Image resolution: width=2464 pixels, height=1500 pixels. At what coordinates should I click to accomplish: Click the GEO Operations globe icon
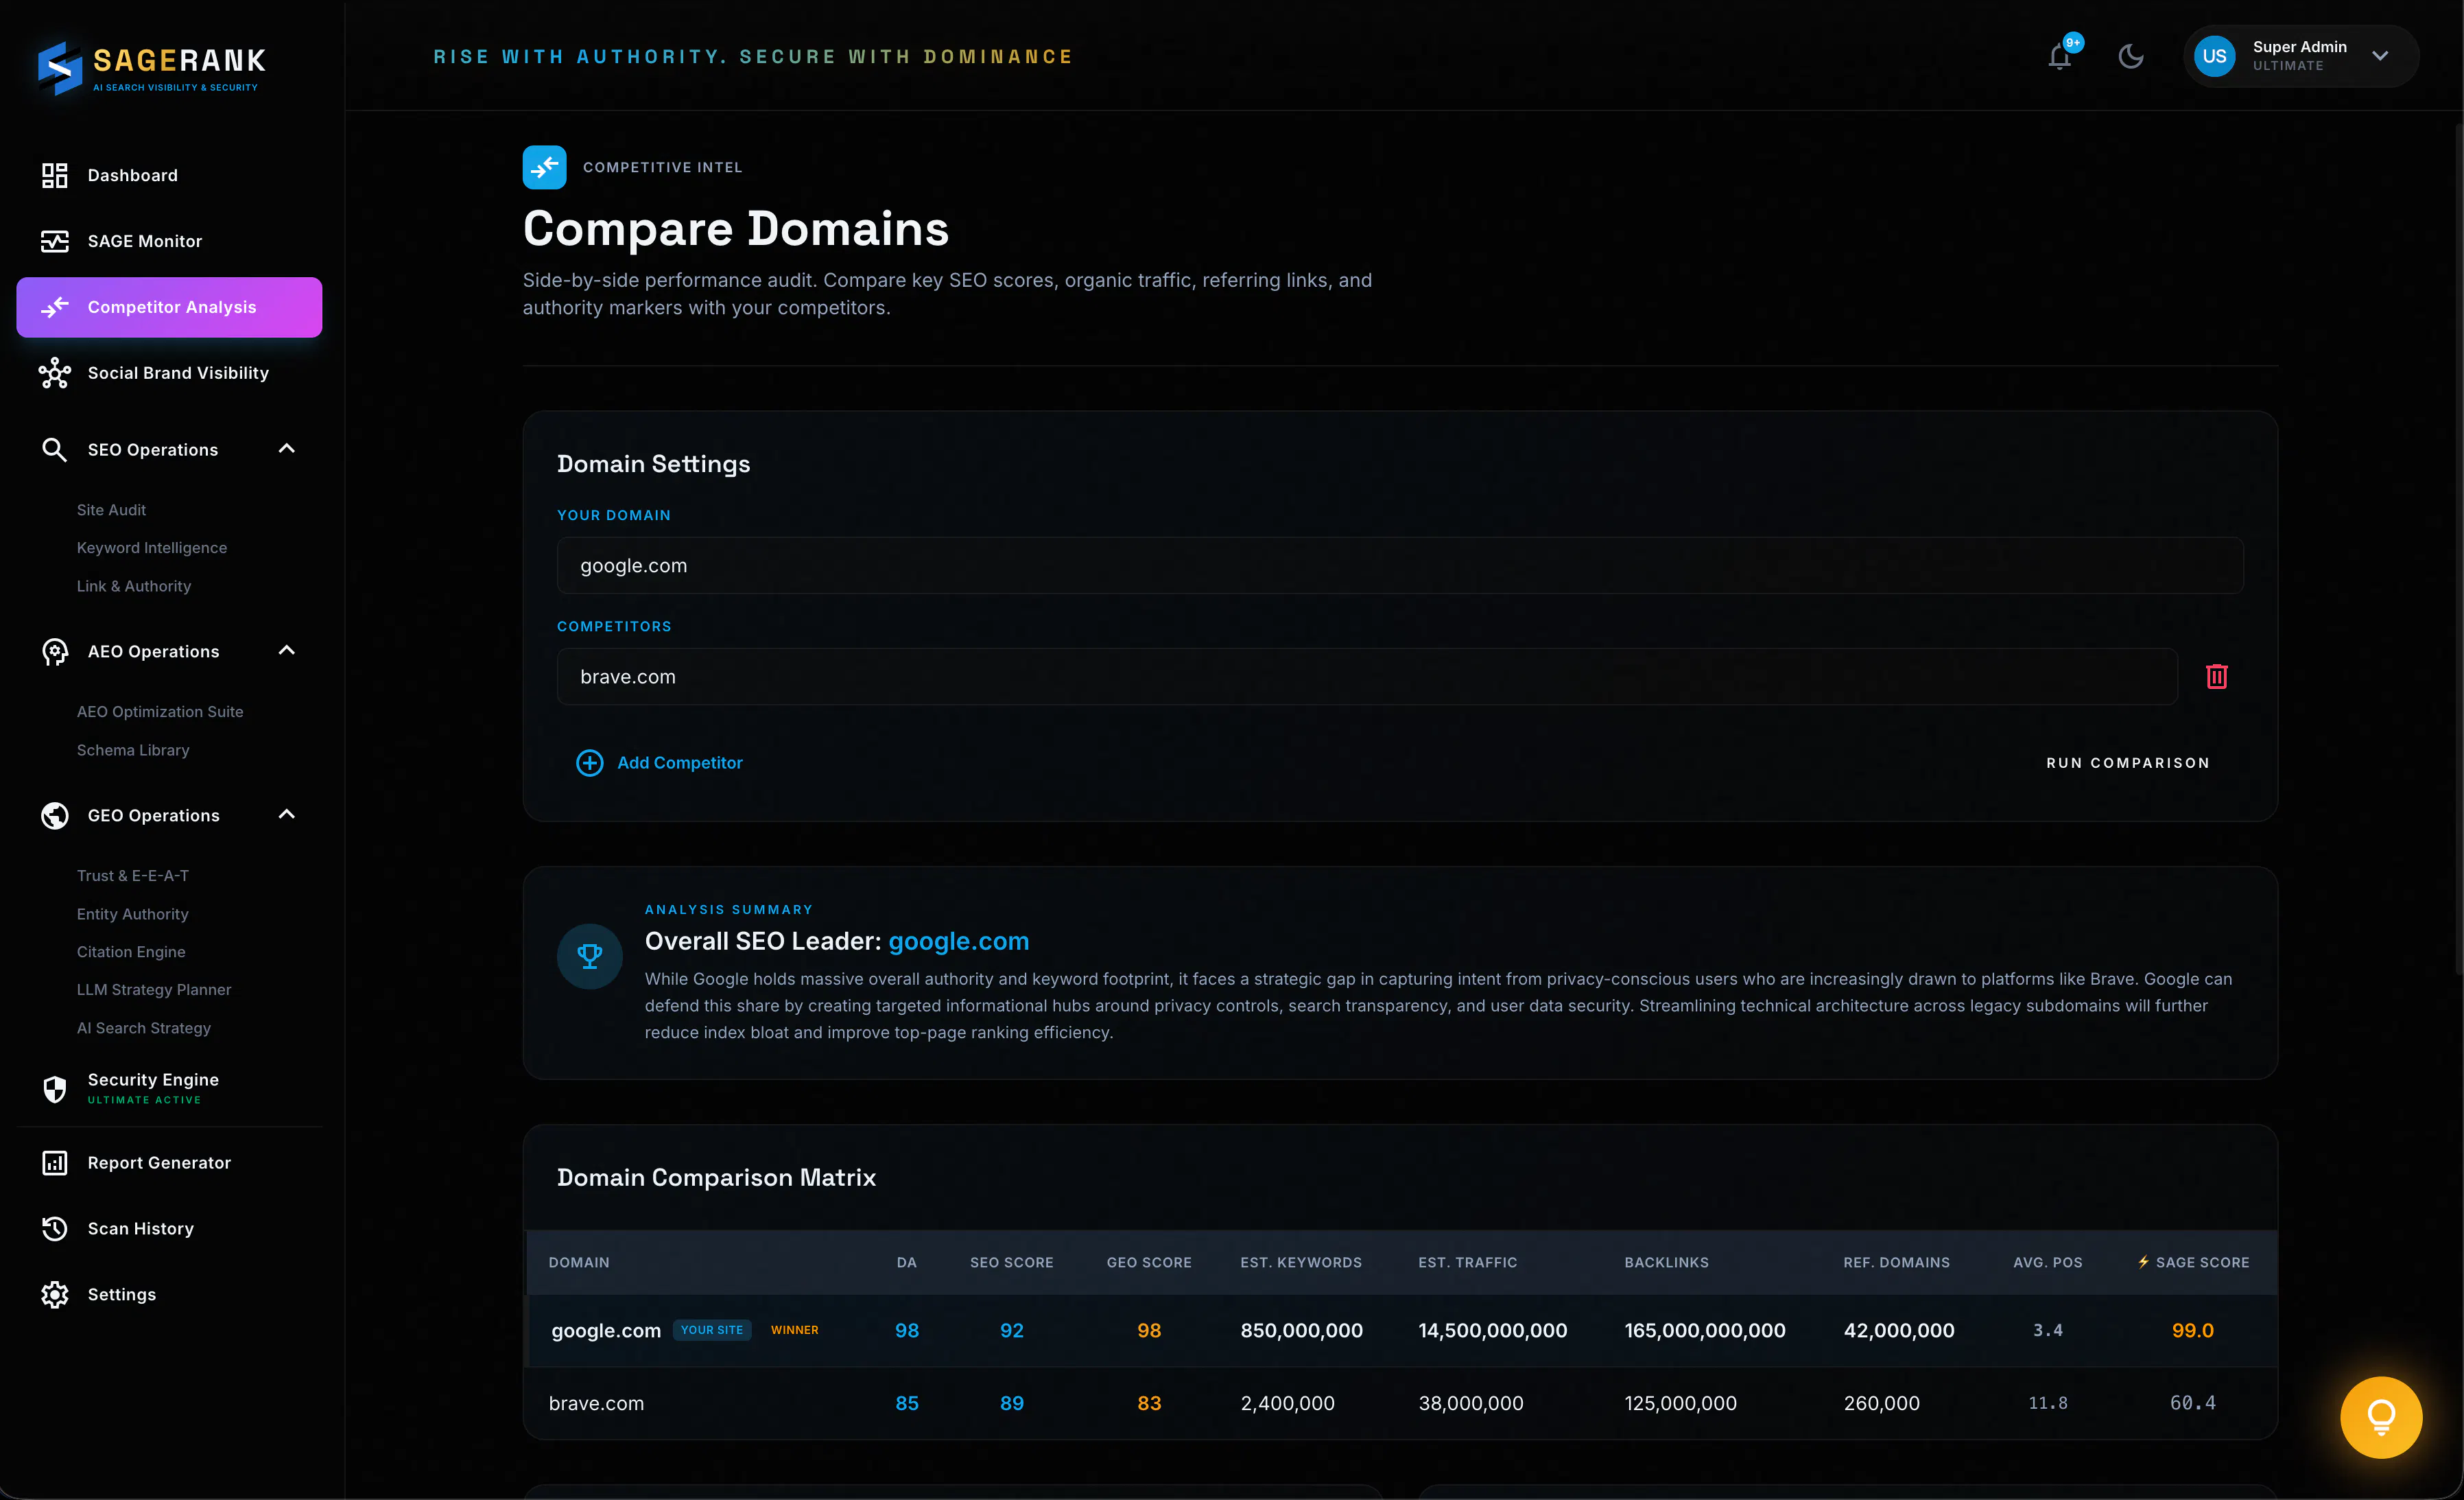click(55, 816)
